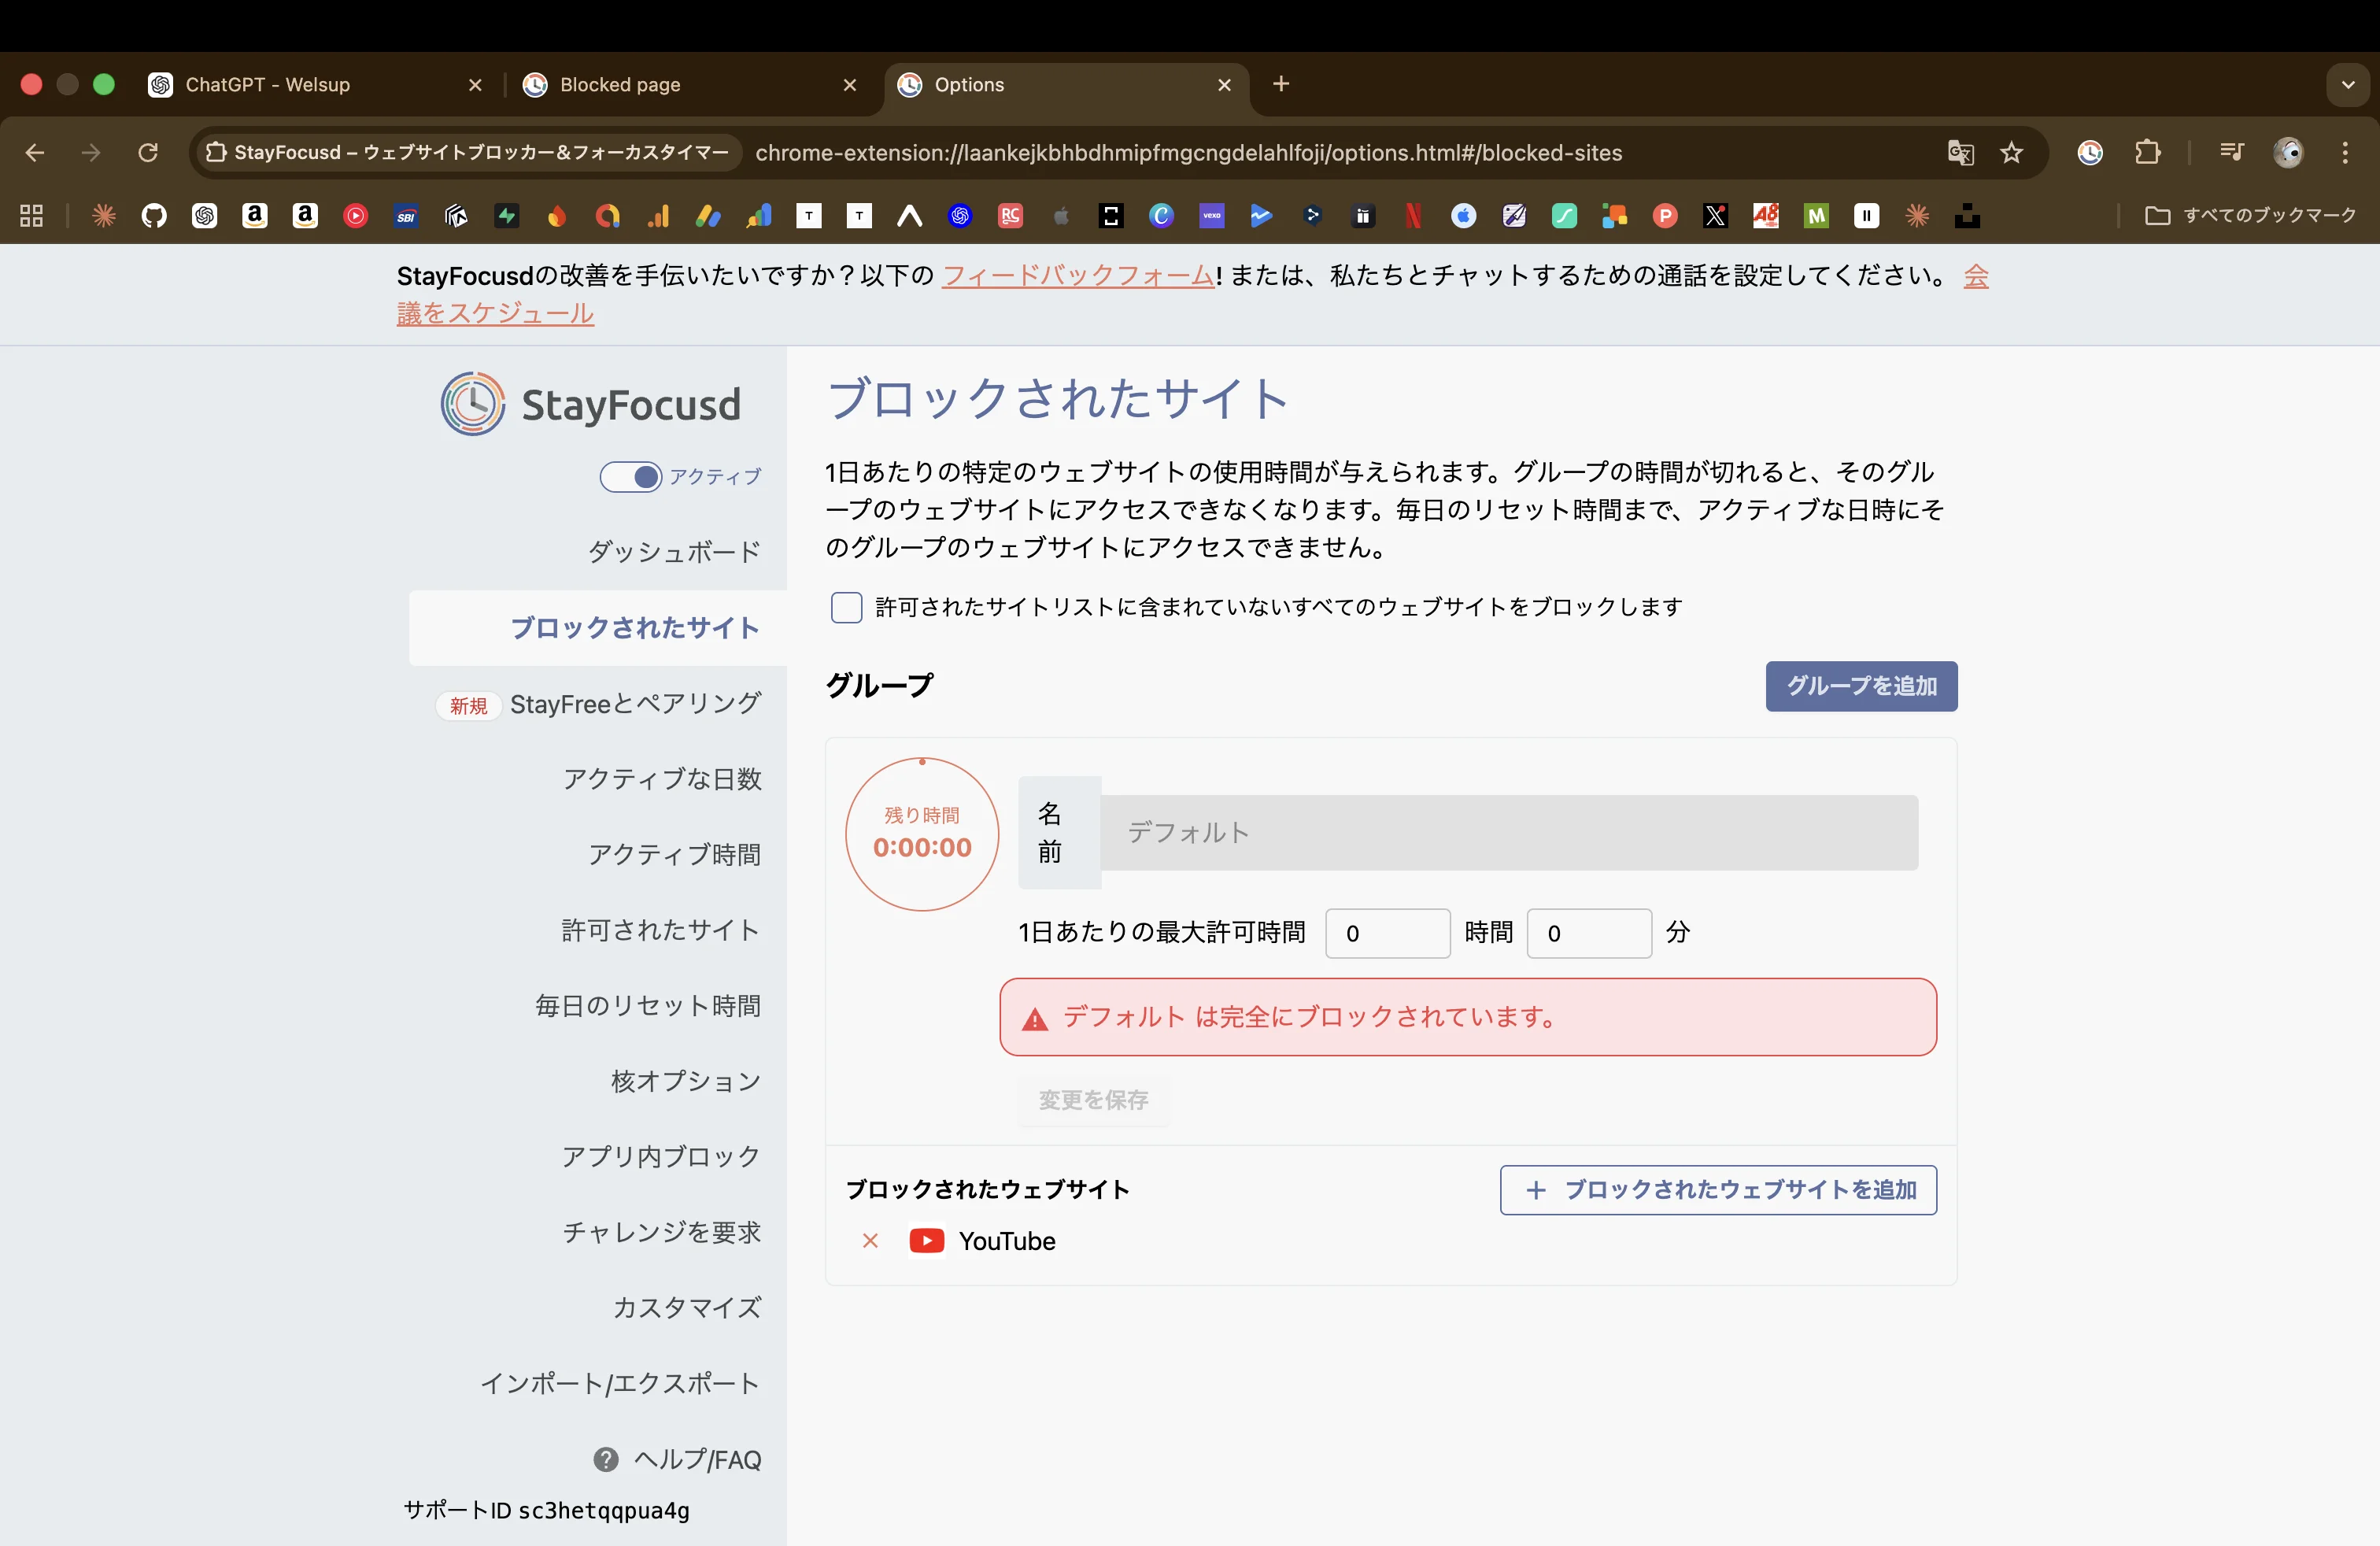Open the browser profile menu dropdown

[x=2289, y=152]
